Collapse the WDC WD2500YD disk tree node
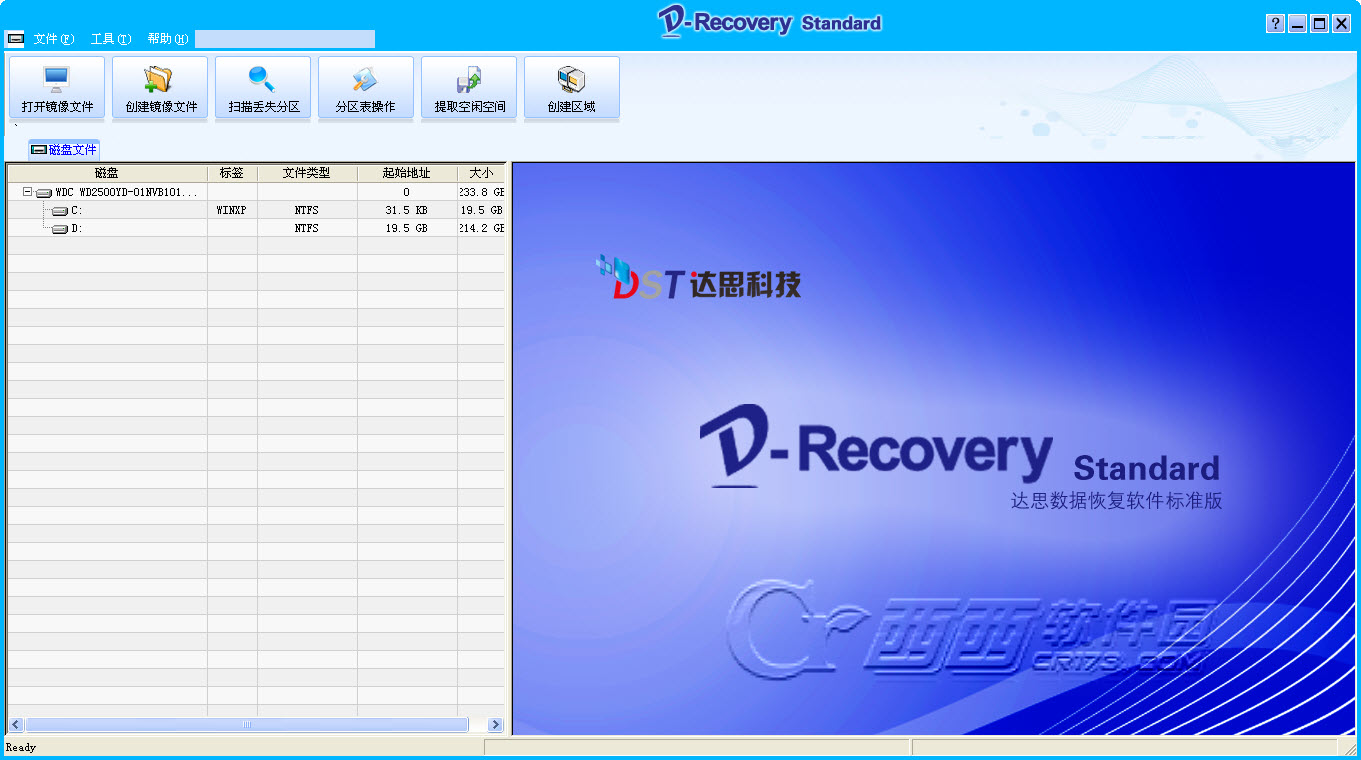The height and width of the screenshot is (760, 1361). [x=28, y=192]
